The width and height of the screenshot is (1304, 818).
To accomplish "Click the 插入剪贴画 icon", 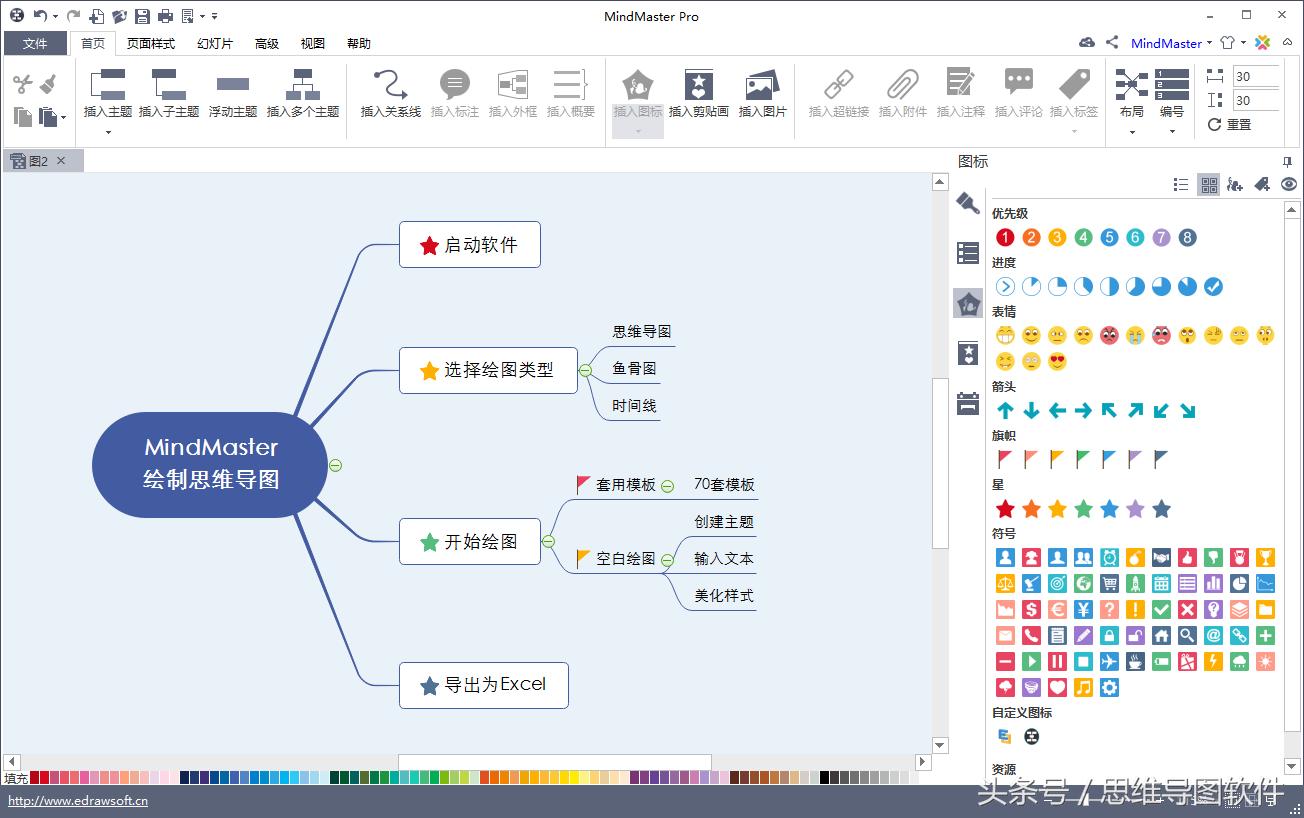I will (x=698, y=95).
